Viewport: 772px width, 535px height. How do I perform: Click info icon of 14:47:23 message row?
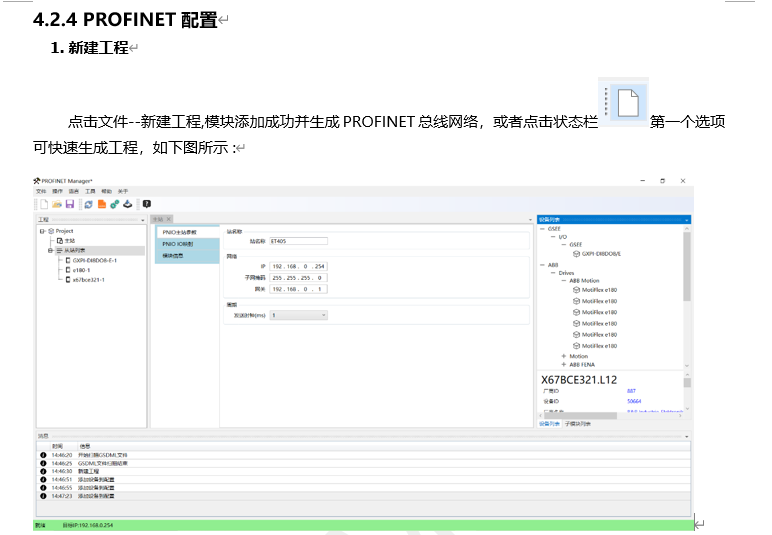(x=43, y=496)
